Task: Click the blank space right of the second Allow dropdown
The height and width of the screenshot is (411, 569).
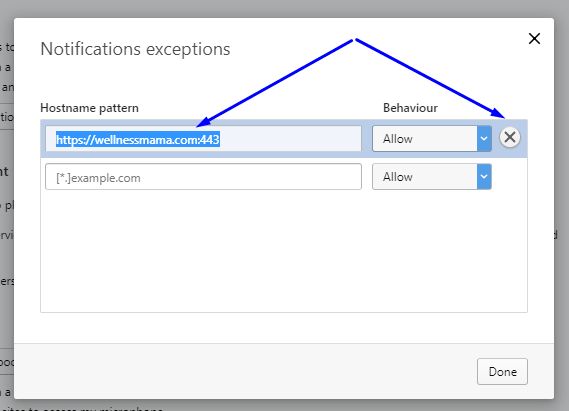Action: coord(509,177)
